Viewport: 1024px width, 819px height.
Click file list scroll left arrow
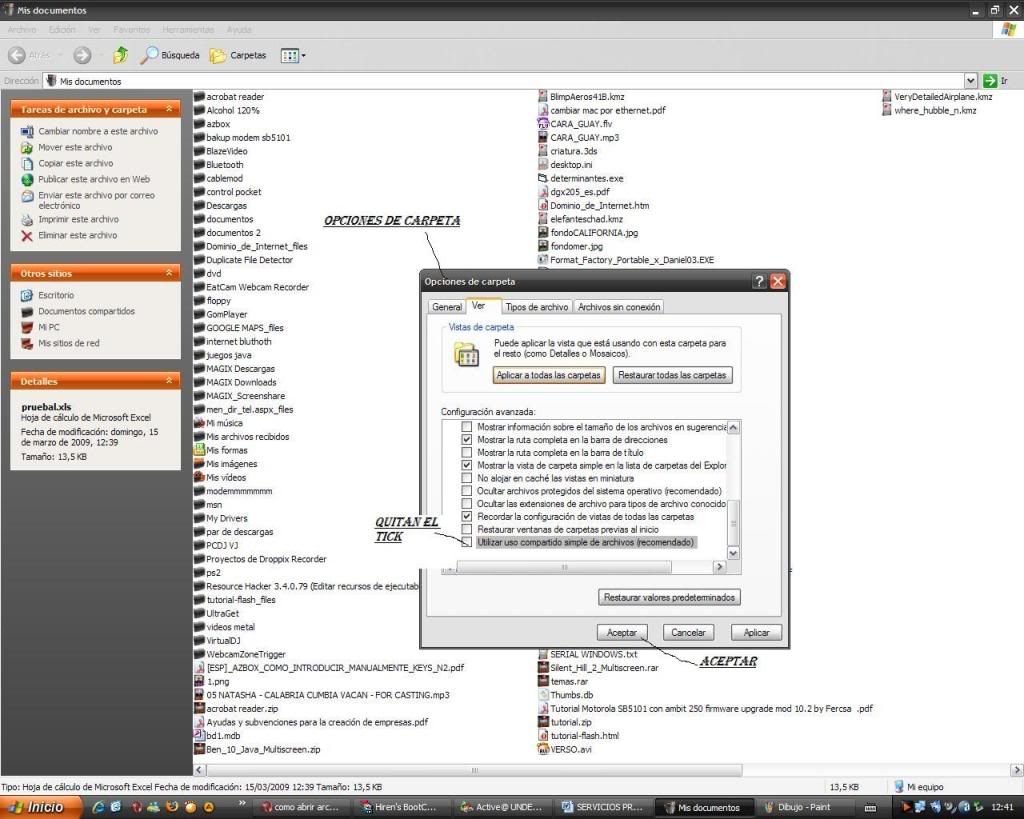pyautogui.click(x=199, y=770)
